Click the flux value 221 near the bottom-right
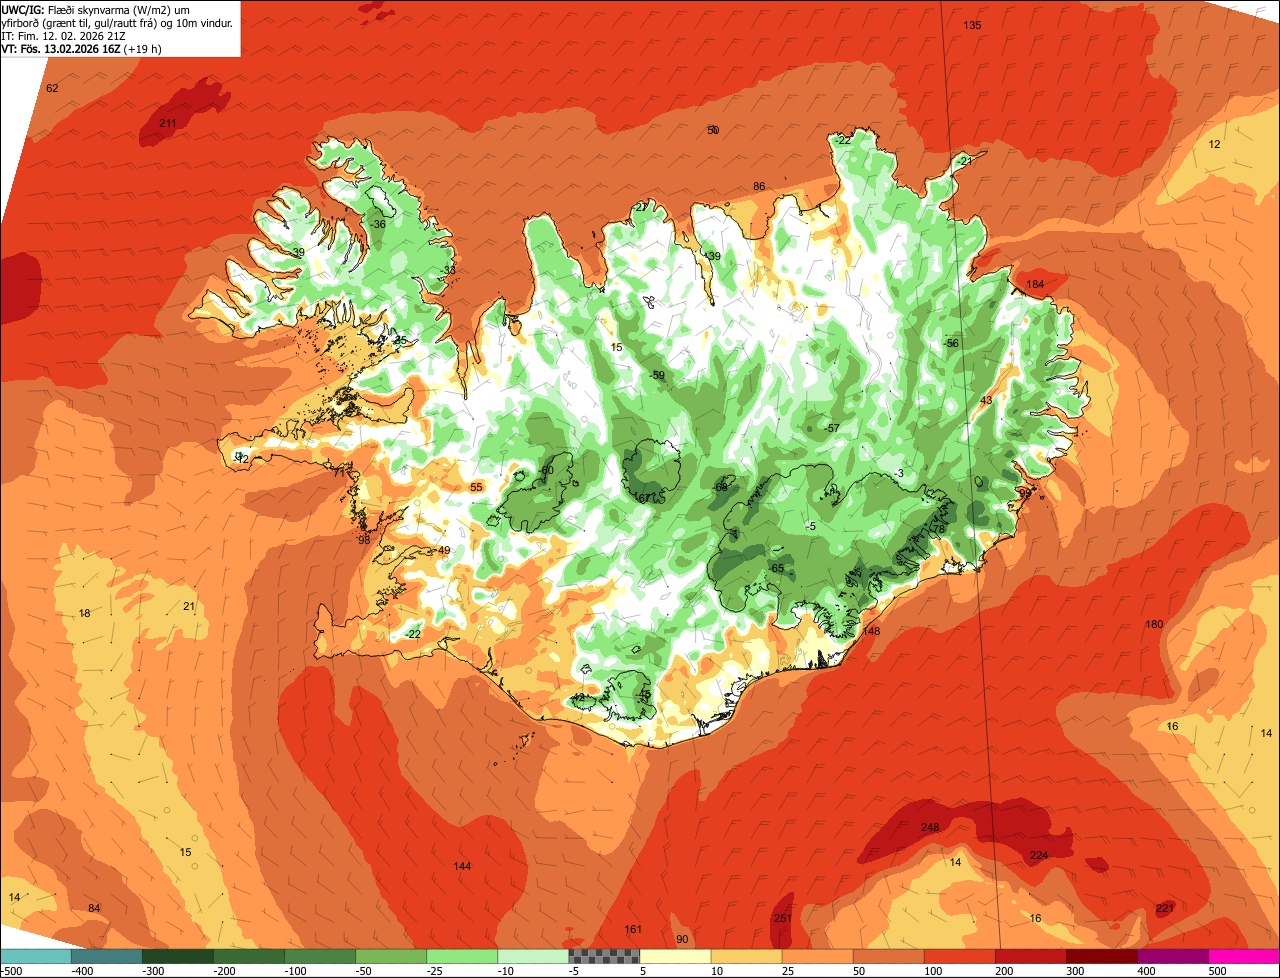This screenshot has width=1280, height=978. [1165, 908]
